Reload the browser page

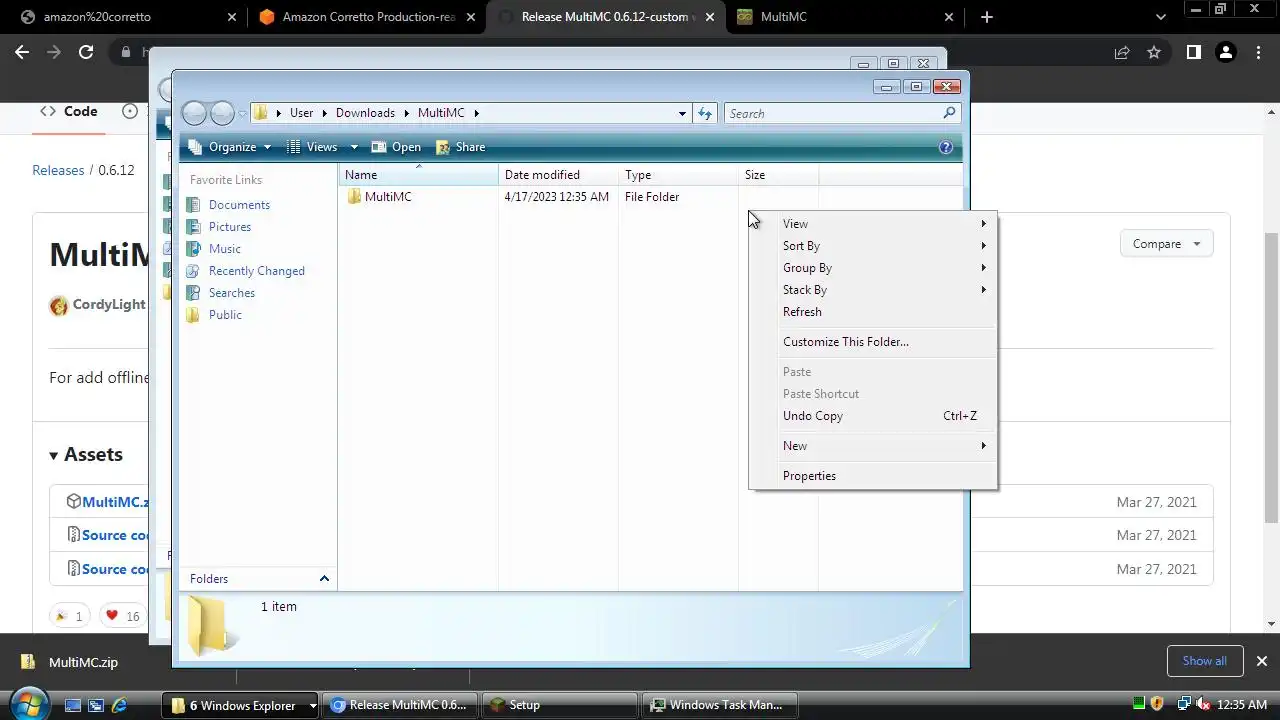click(x=86, y=52)
